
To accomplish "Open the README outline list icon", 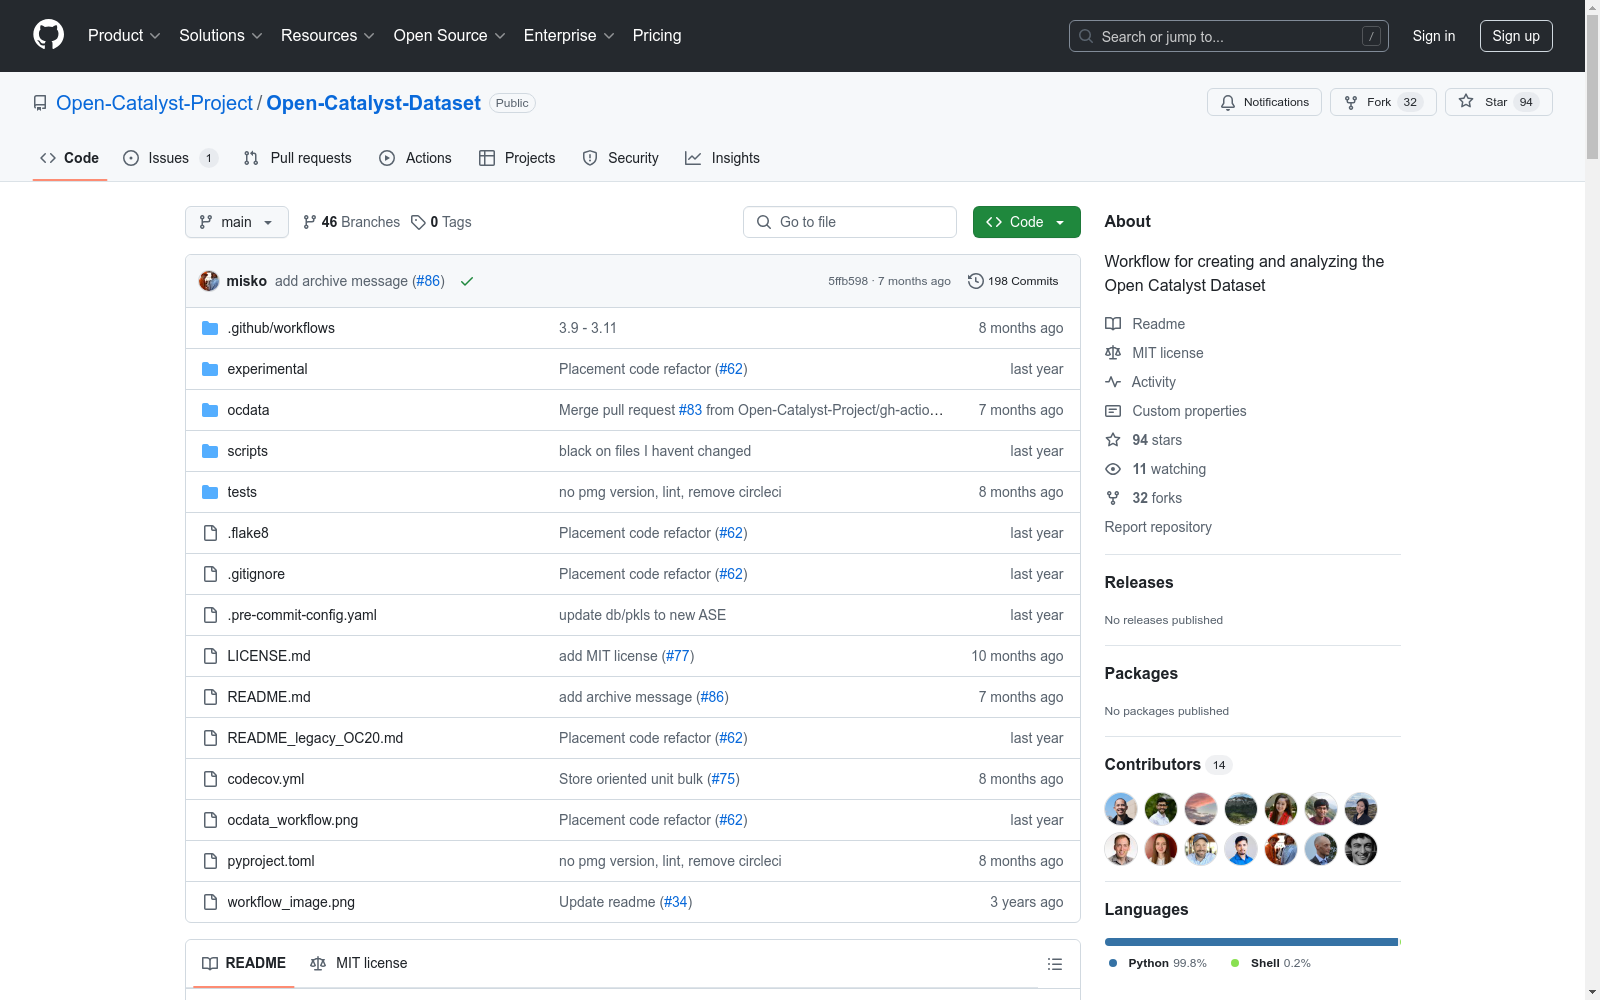I will point(1054,964).
